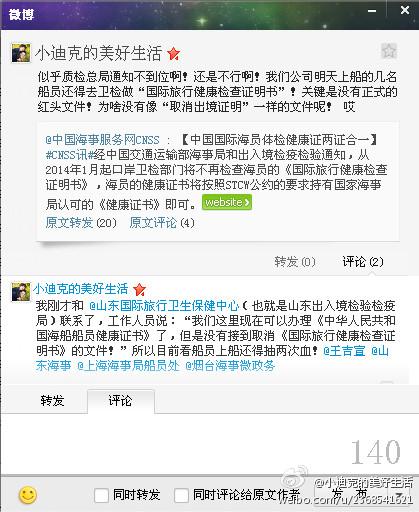Open 原文评论 (4) link
Screen dimensions: 419x512
[x=162, y=223]
